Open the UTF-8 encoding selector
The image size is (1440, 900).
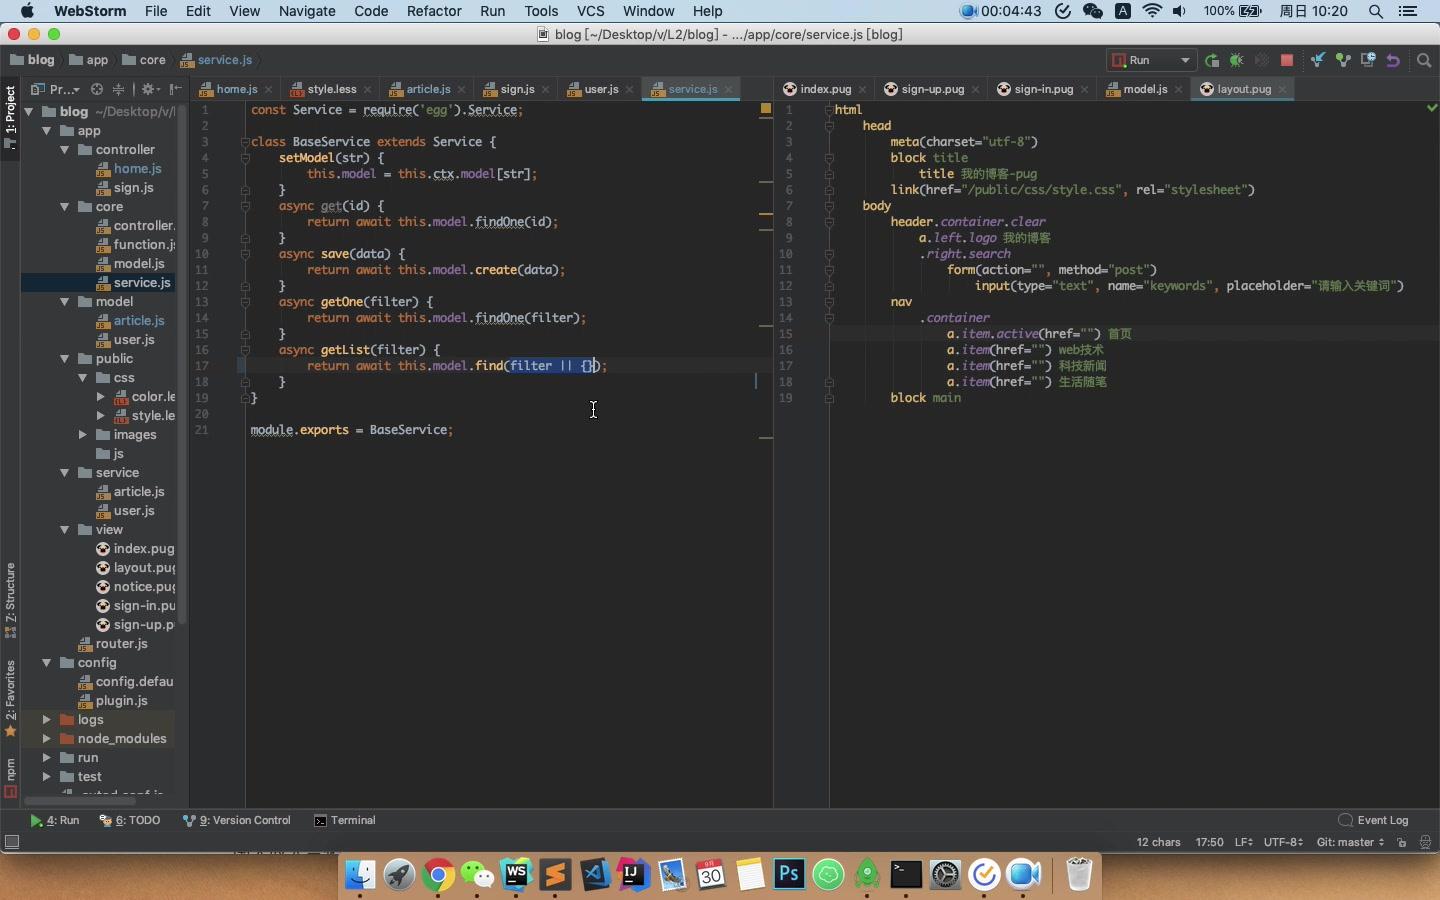pyautogui.click(x=1283, y=843)
